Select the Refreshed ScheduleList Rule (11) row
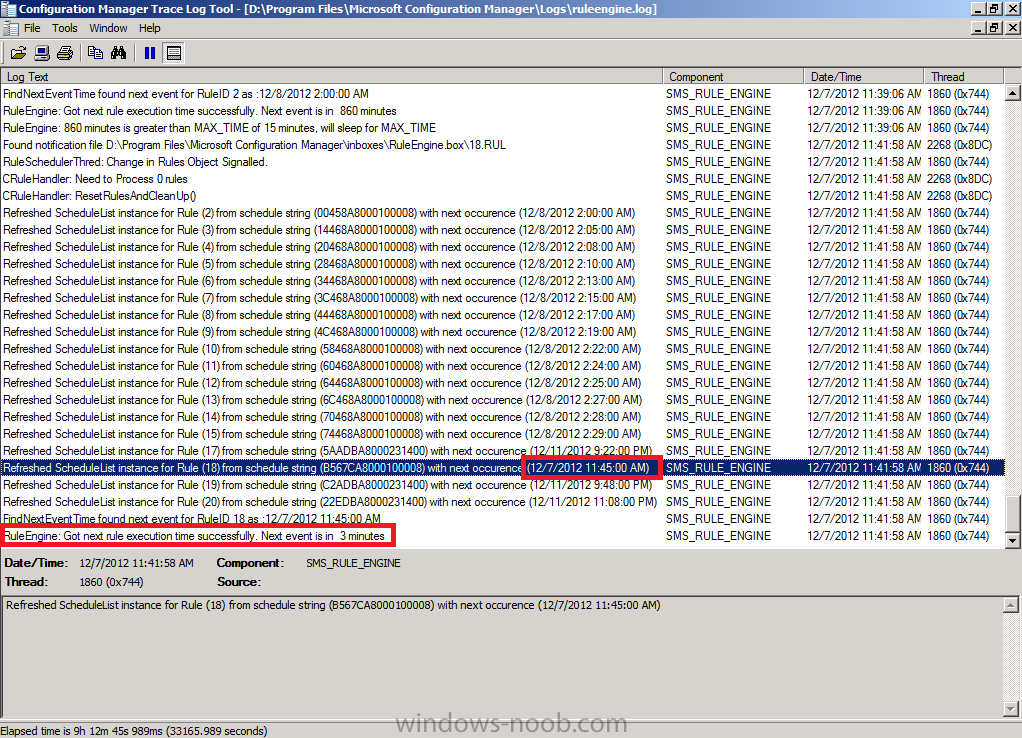This screenshot has height=738, width=1022. pyautogui.click(x=503, y=366)
